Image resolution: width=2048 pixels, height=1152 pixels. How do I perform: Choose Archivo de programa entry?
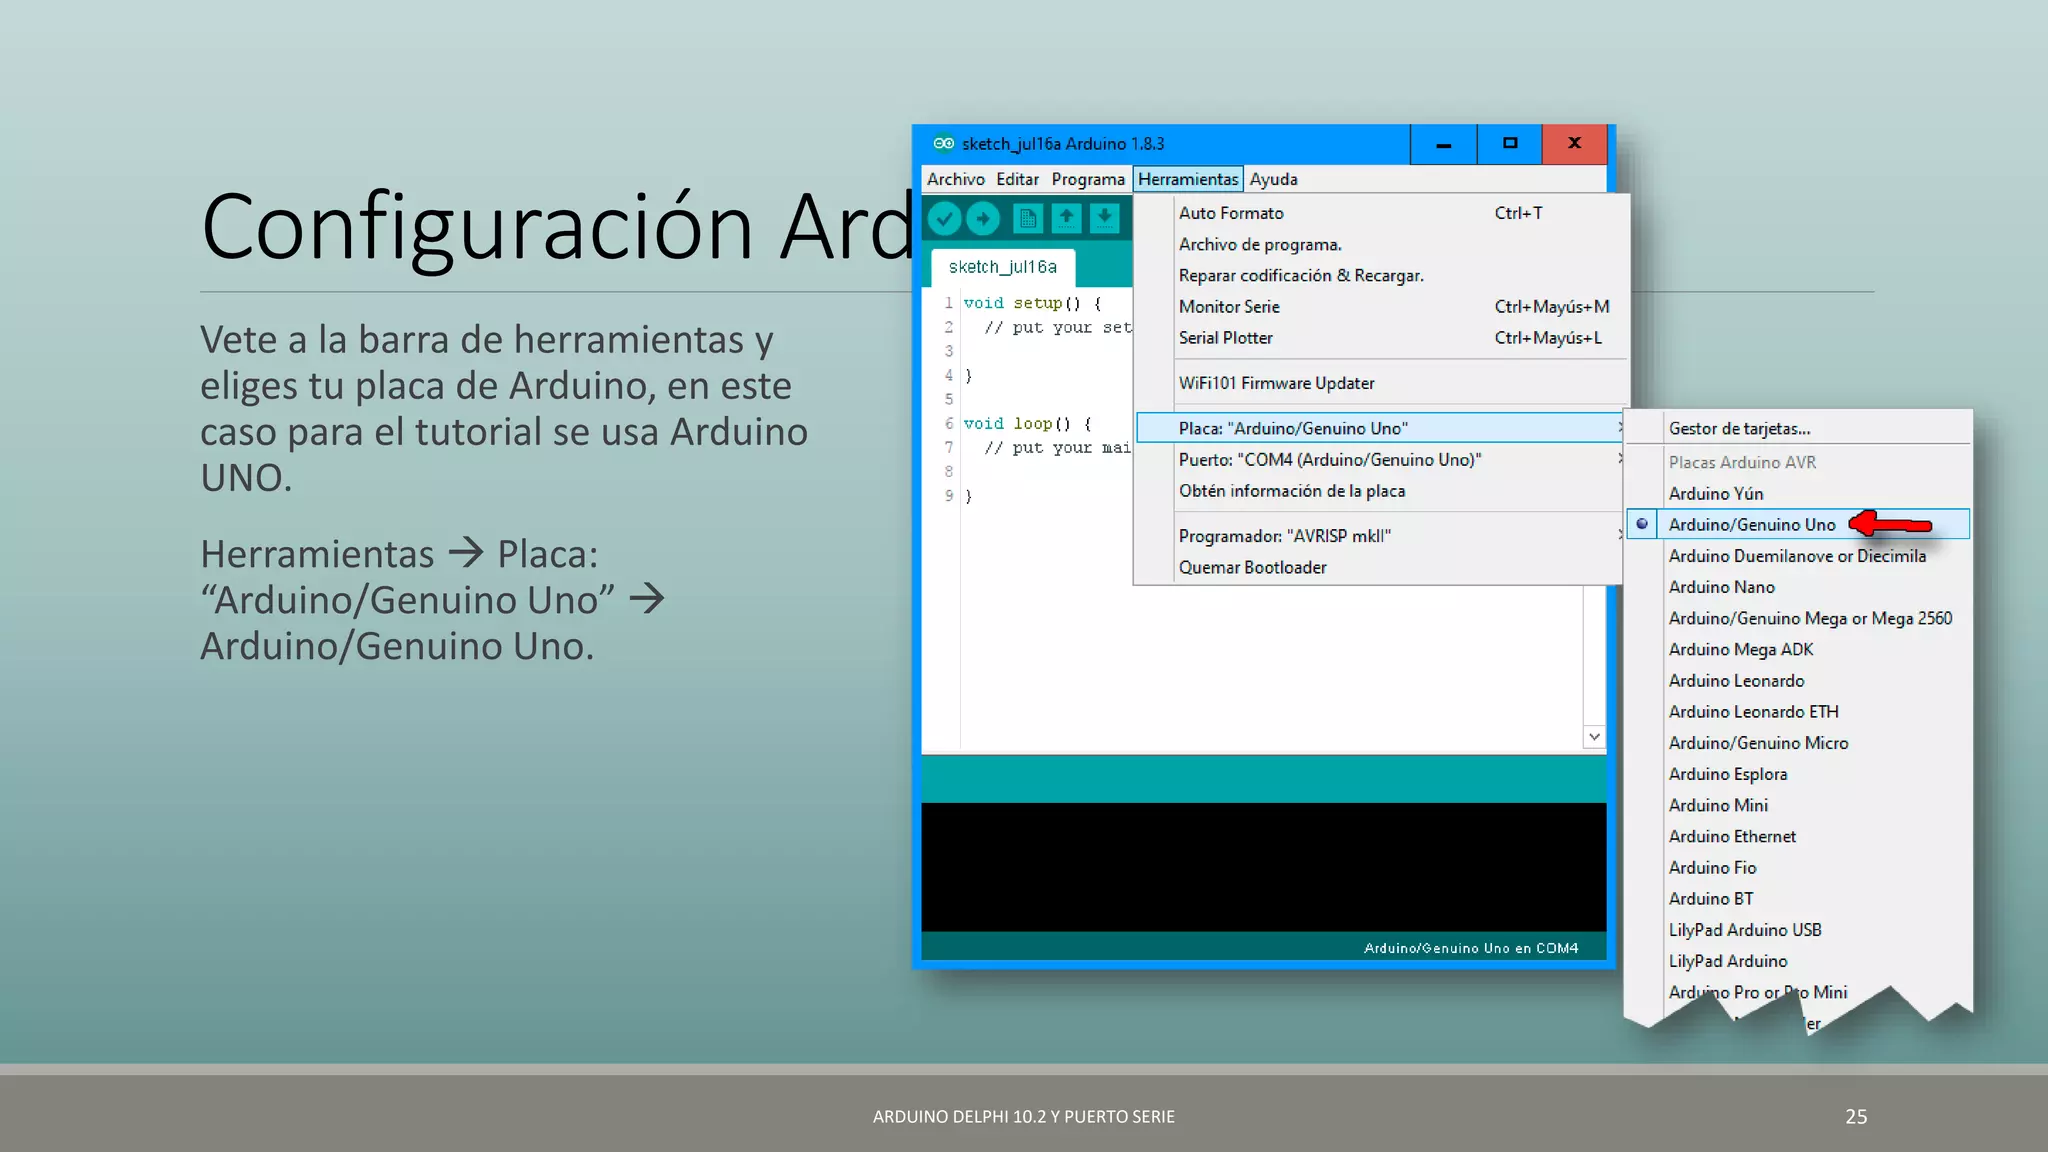click(x=1380, y=244)
